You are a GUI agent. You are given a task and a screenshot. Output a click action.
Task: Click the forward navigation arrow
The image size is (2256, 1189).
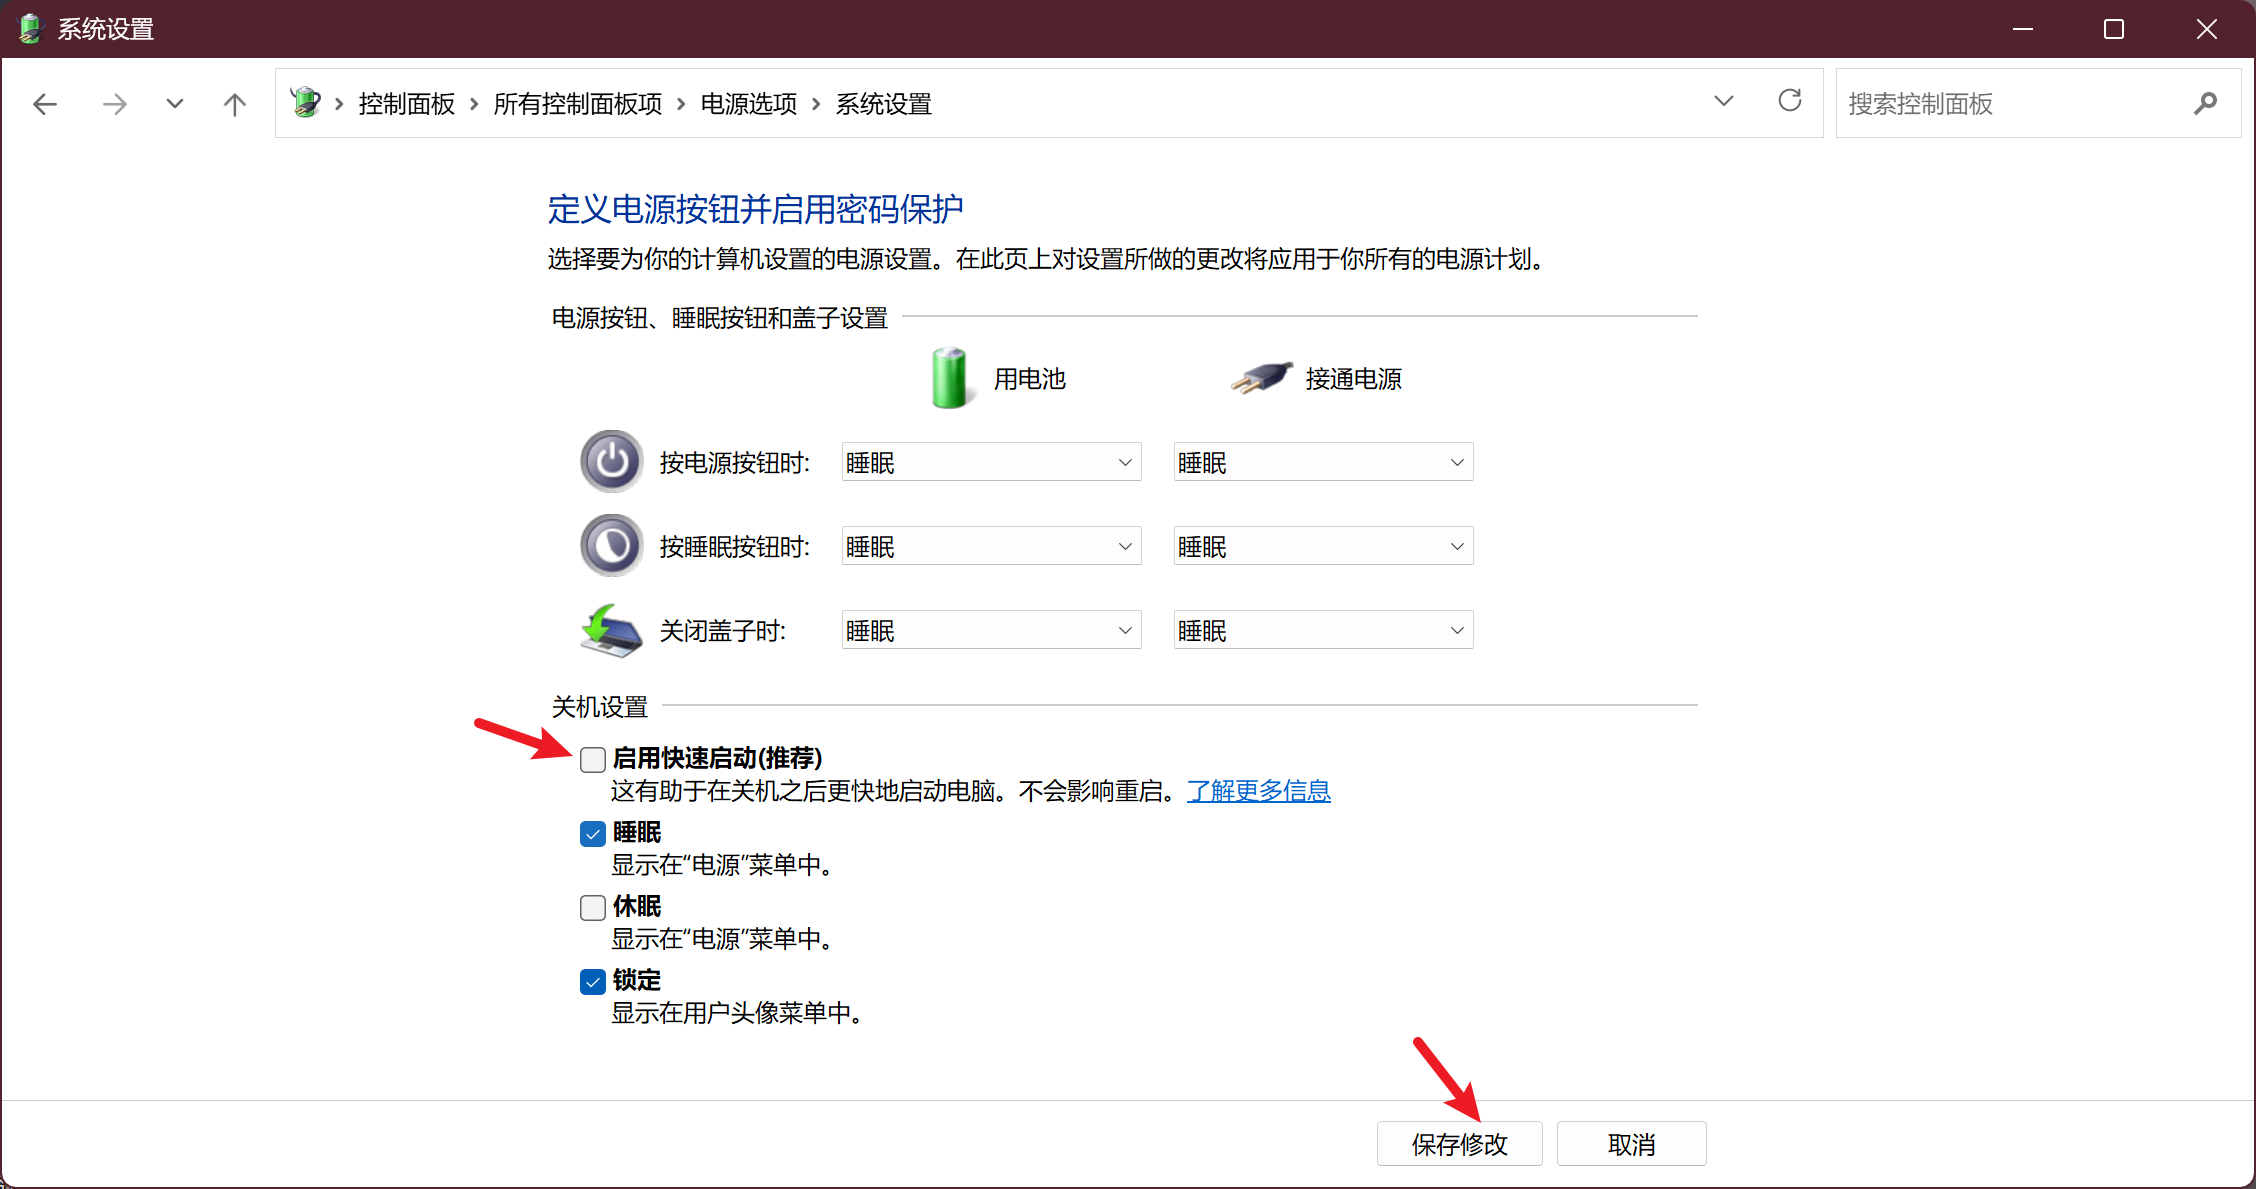115,104
